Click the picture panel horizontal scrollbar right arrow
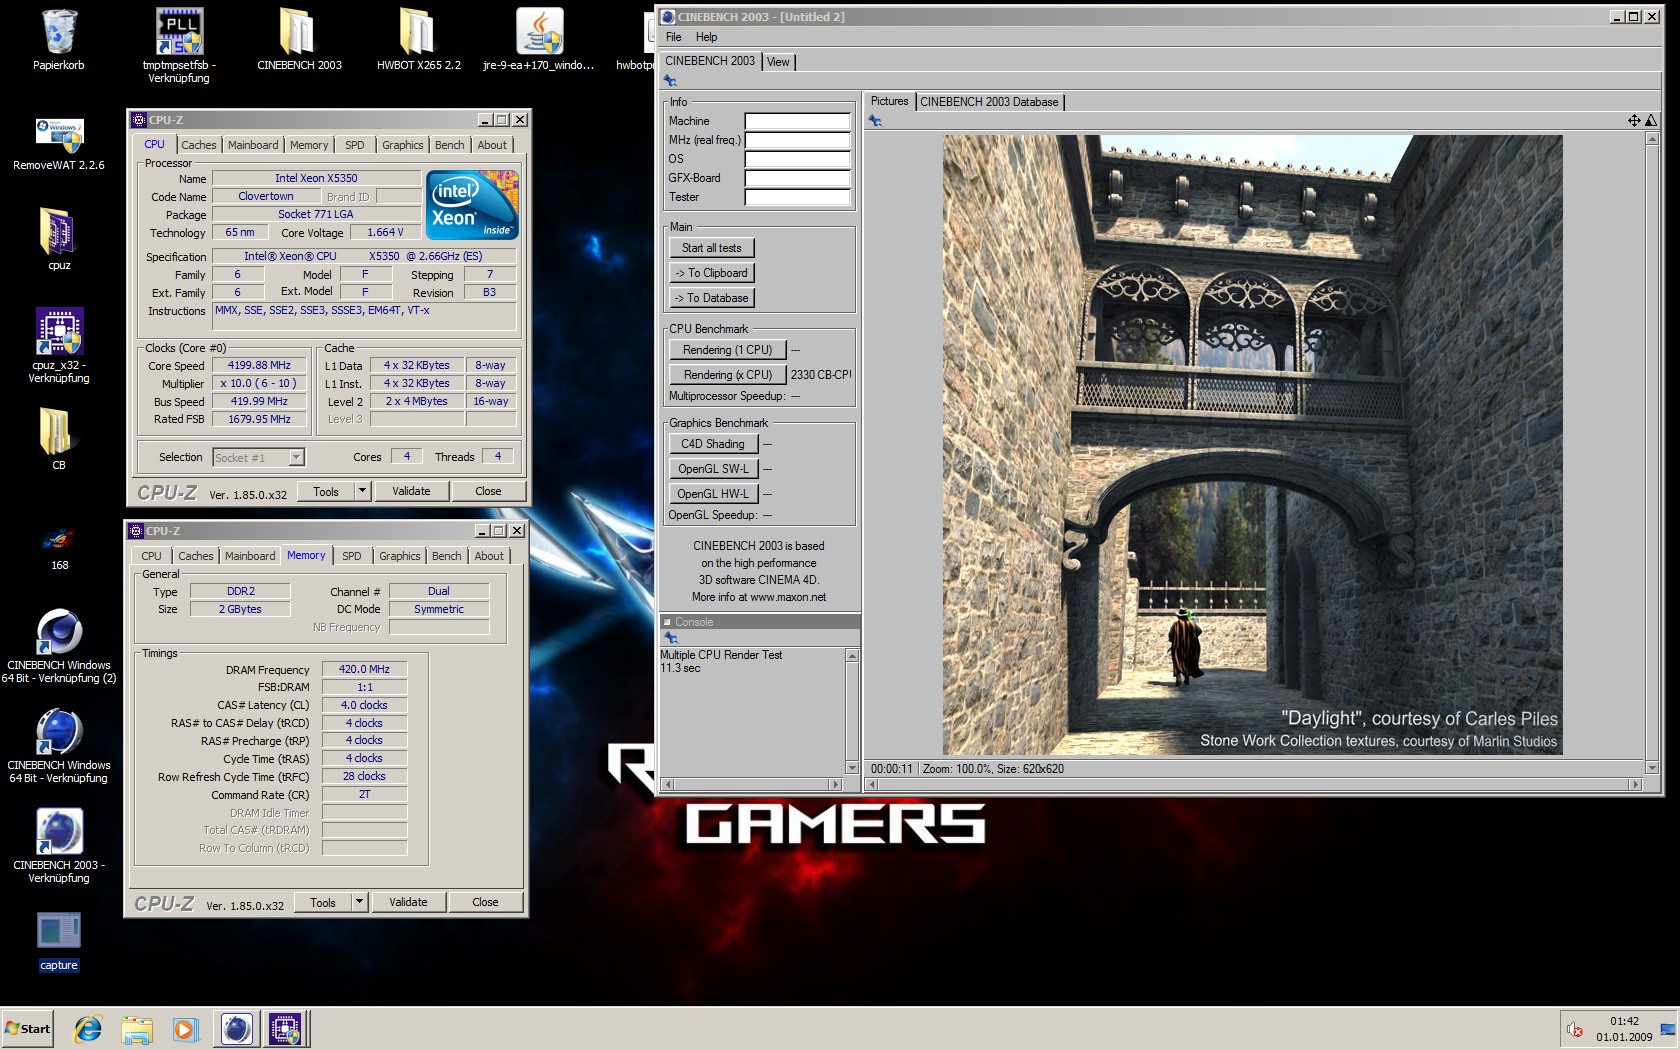Image resolution: width=1680 pixels, height=1050 pixels. point(1636,785)
